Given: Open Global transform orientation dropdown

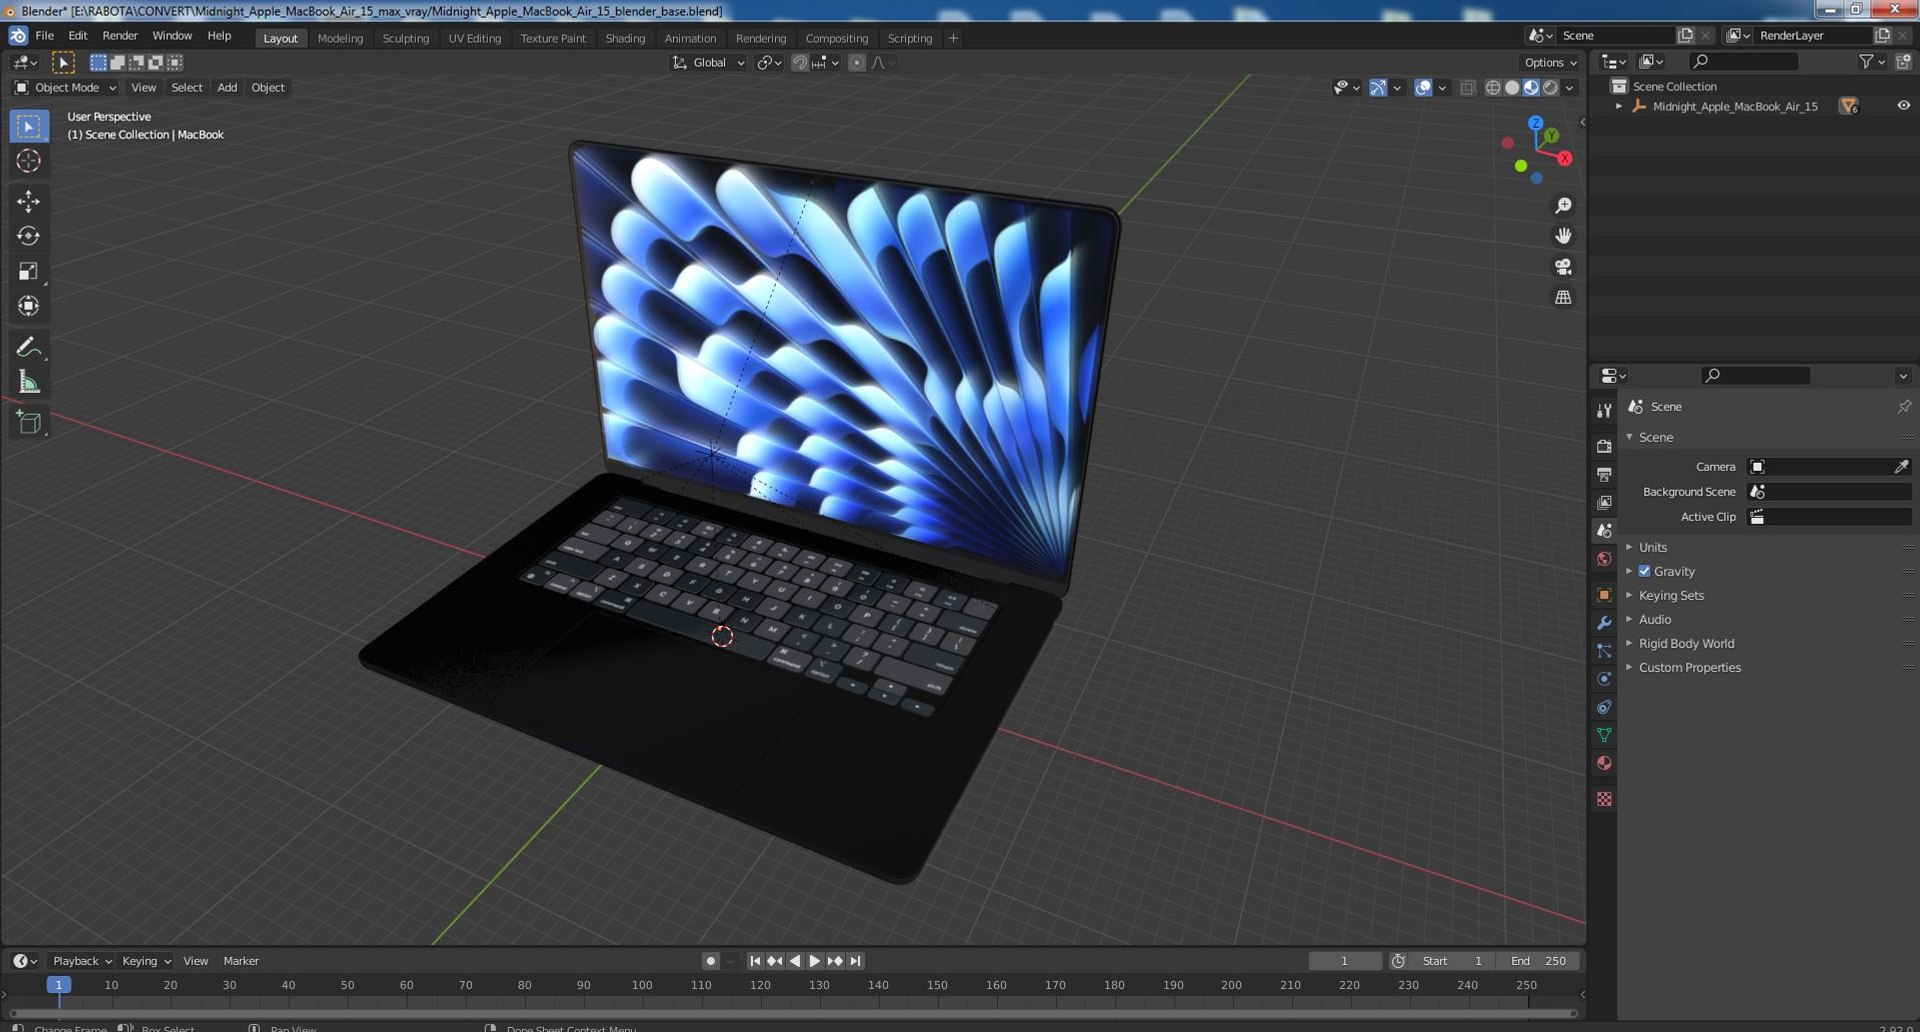Looking at the screenshot, I should pos(709,62).
